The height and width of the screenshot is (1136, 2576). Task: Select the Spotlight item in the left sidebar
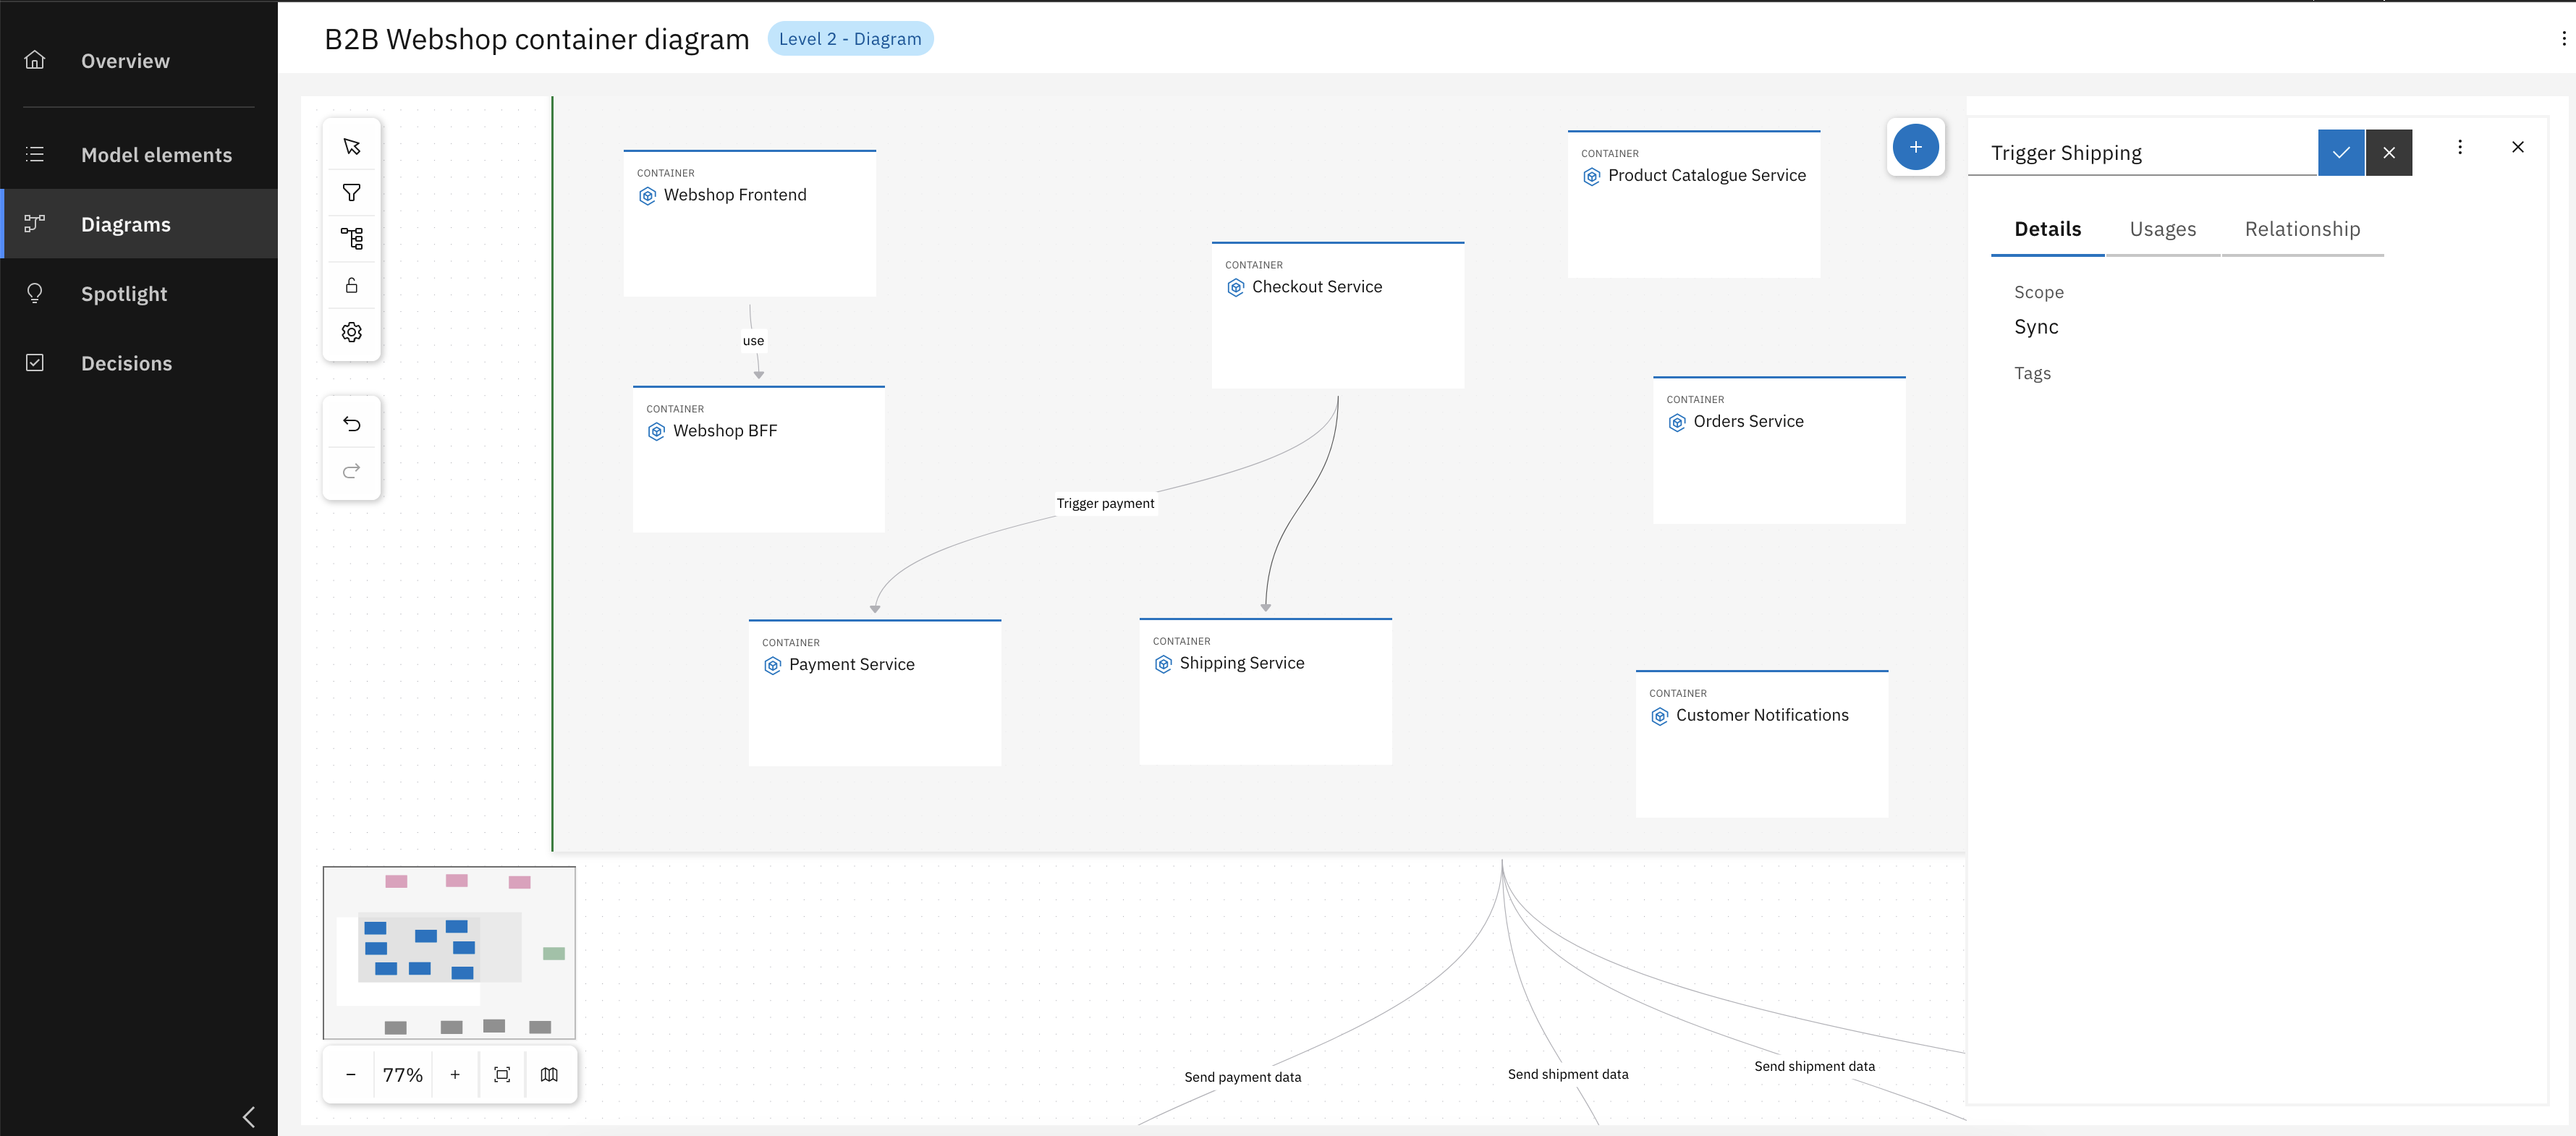(124, 293)
